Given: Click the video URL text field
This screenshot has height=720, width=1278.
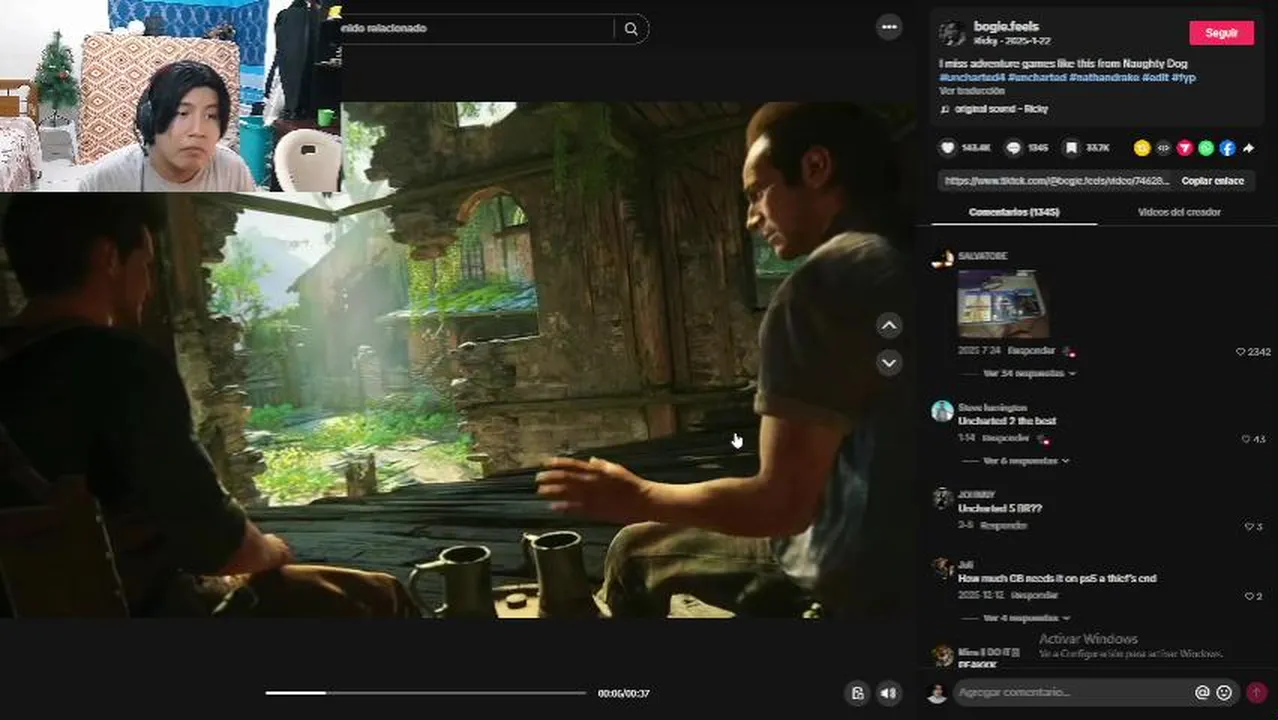Looking at the screenshot, I should coord(1055,181).
